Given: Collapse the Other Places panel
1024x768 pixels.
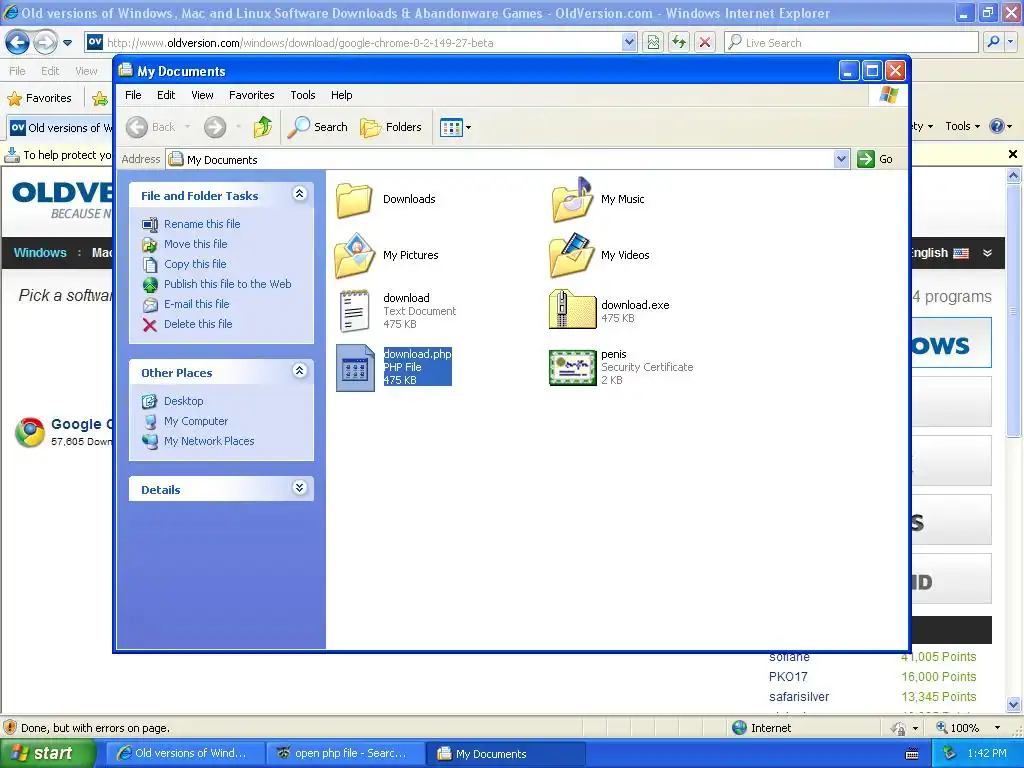Looking at the screenshot, I should tap(299, 371).
